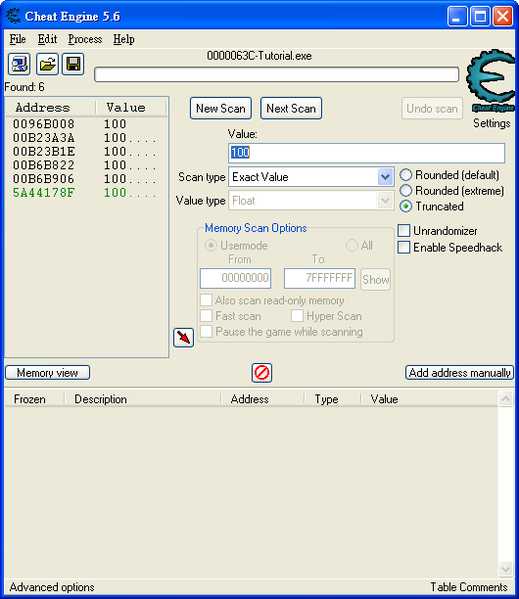The image size is (519, 599).
Task: Minimize the Cheat Engine window
Action: coord(457,16)
